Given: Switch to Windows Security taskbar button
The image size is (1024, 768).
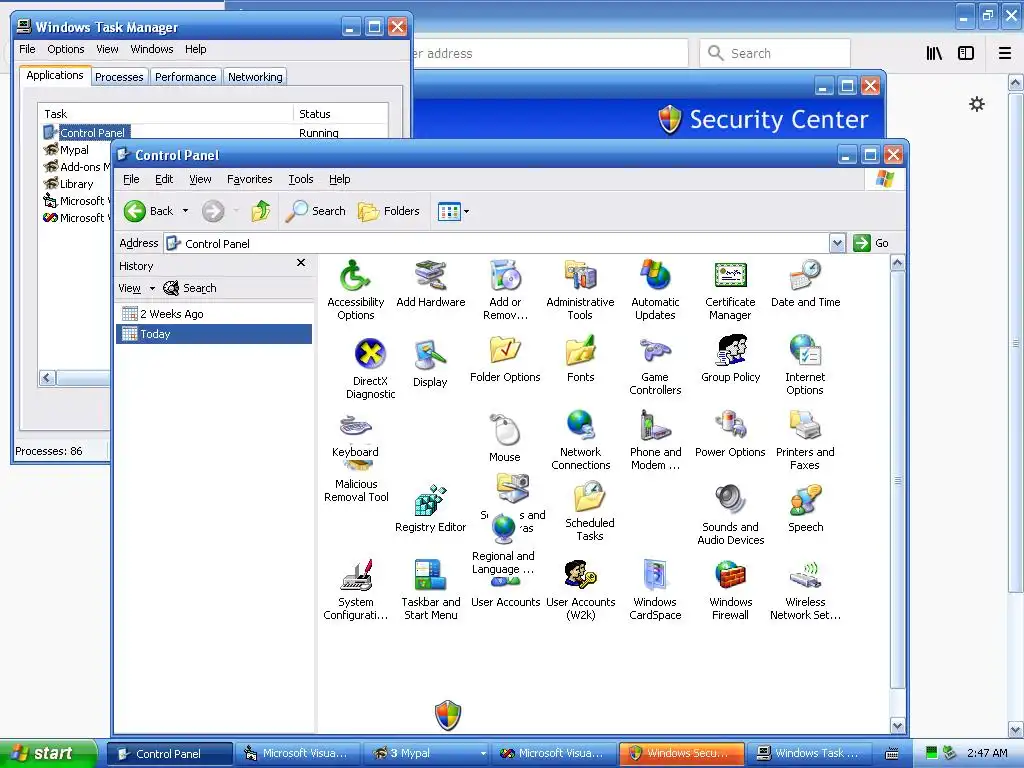Looking at the screenshot, I should [681, 753].
